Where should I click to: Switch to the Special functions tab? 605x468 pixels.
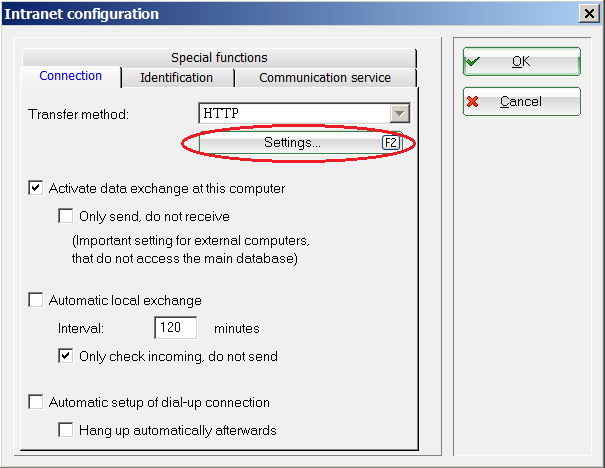(x=219, y=58)
